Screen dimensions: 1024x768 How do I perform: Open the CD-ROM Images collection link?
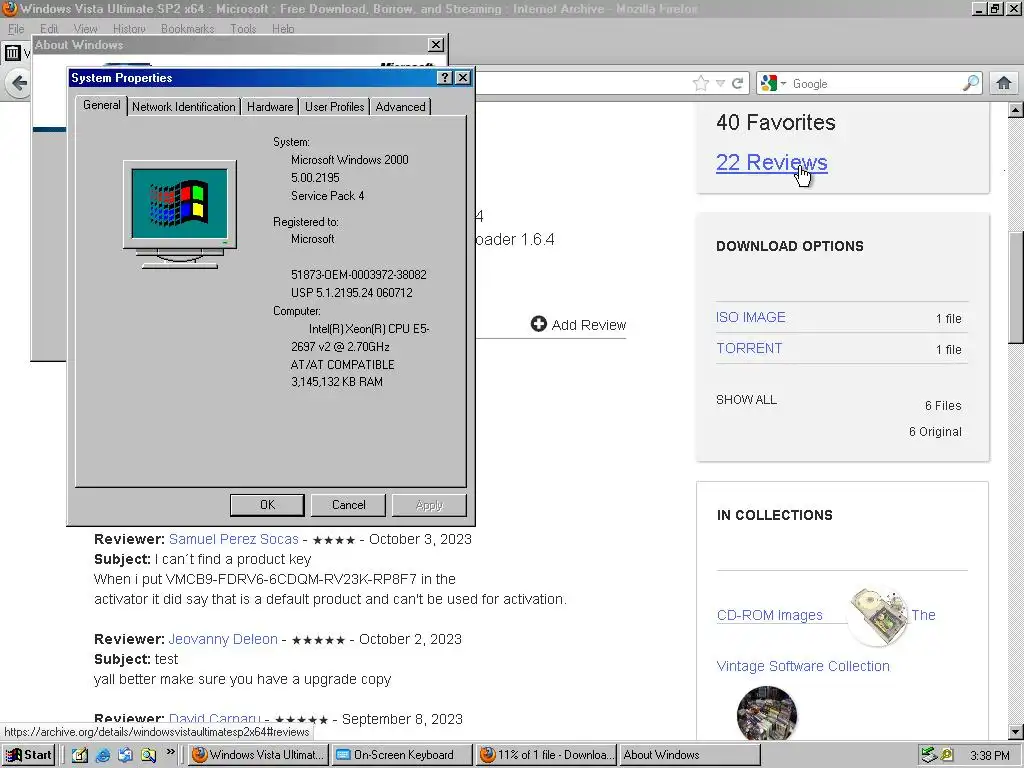(769, 615)
